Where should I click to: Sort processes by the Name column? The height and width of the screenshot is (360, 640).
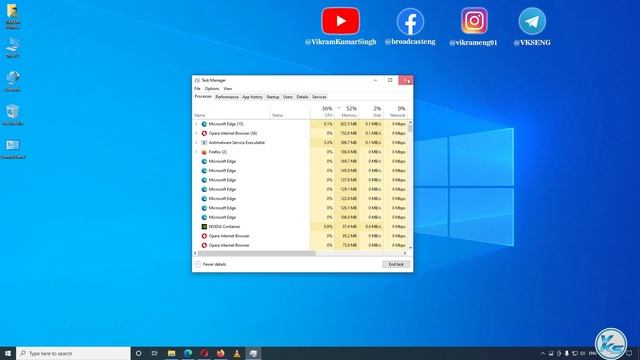coord(231,111)
